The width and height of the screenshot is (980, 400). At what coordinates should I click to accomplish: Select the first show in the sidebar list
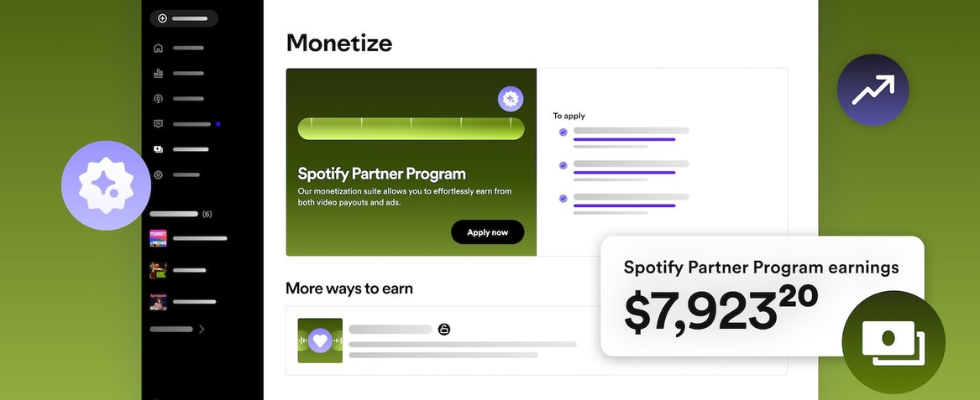pos(158,239)
